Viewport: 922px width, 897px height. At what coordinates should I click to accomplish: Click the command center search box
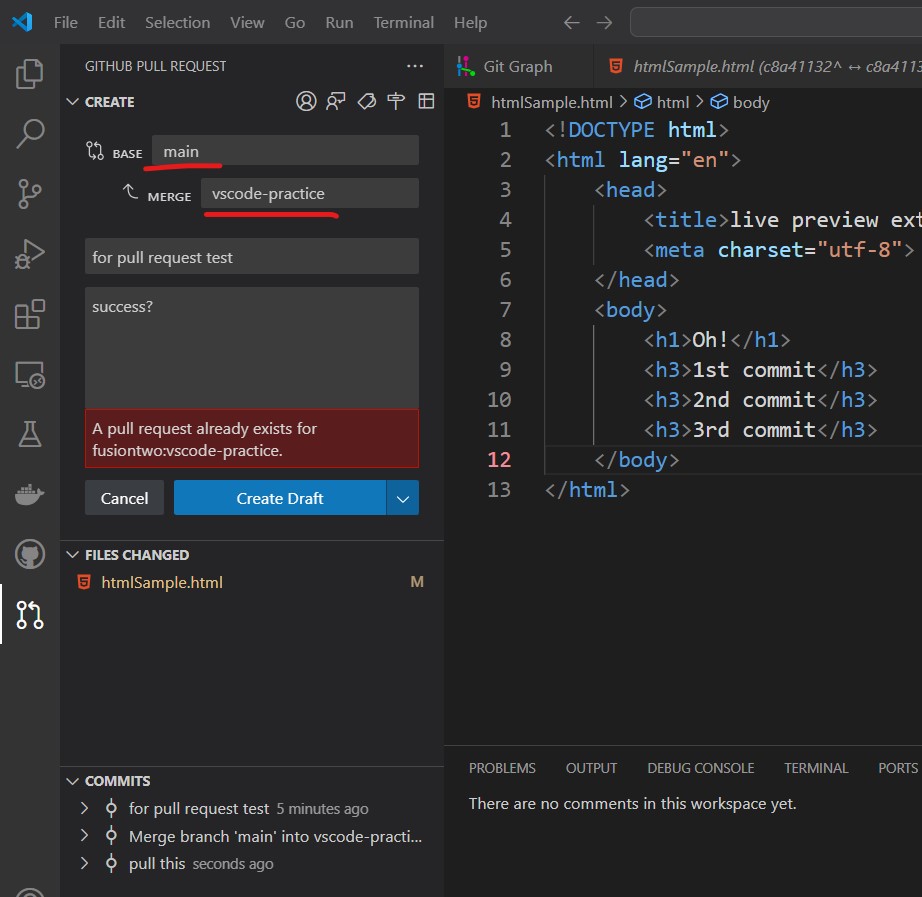coord(776,22)
